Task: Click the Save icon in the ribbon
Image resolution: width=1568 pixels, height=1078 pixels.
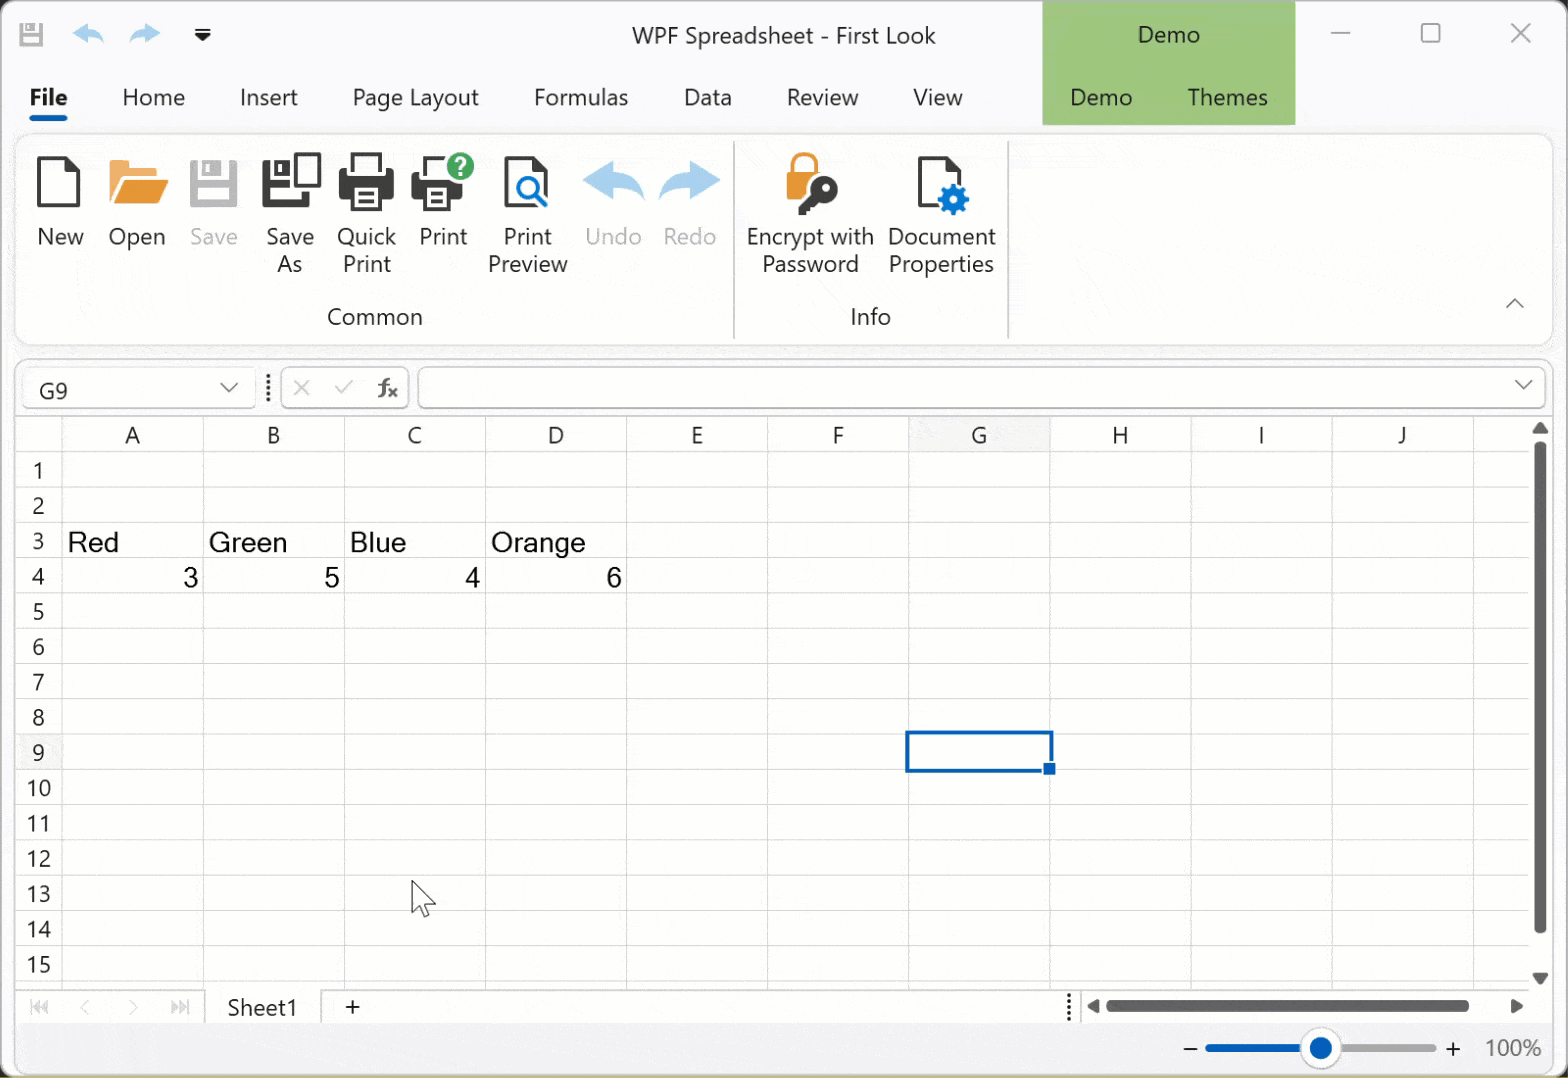Action: point(213,182)
